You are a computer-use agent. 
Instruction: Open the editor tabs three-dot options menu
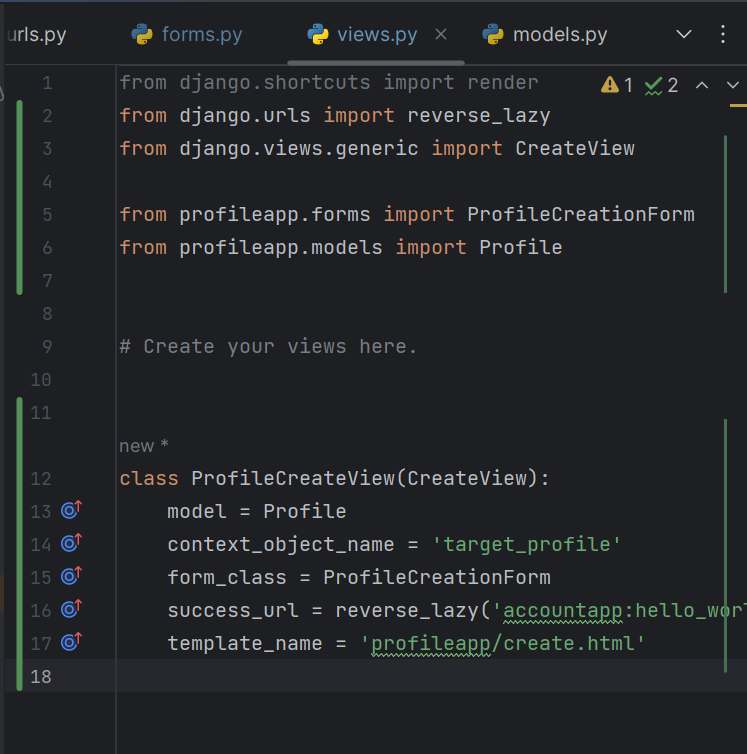(722, 34)
